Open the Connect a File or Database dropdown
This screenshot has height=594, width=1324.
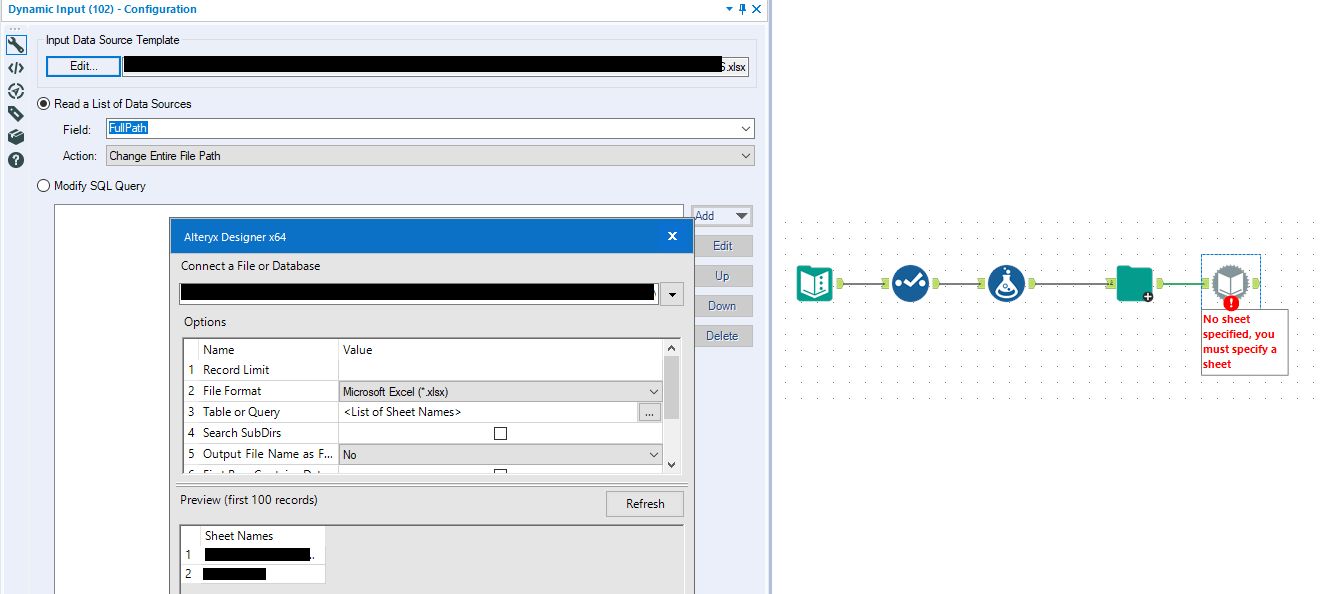[x=671, y=293]
